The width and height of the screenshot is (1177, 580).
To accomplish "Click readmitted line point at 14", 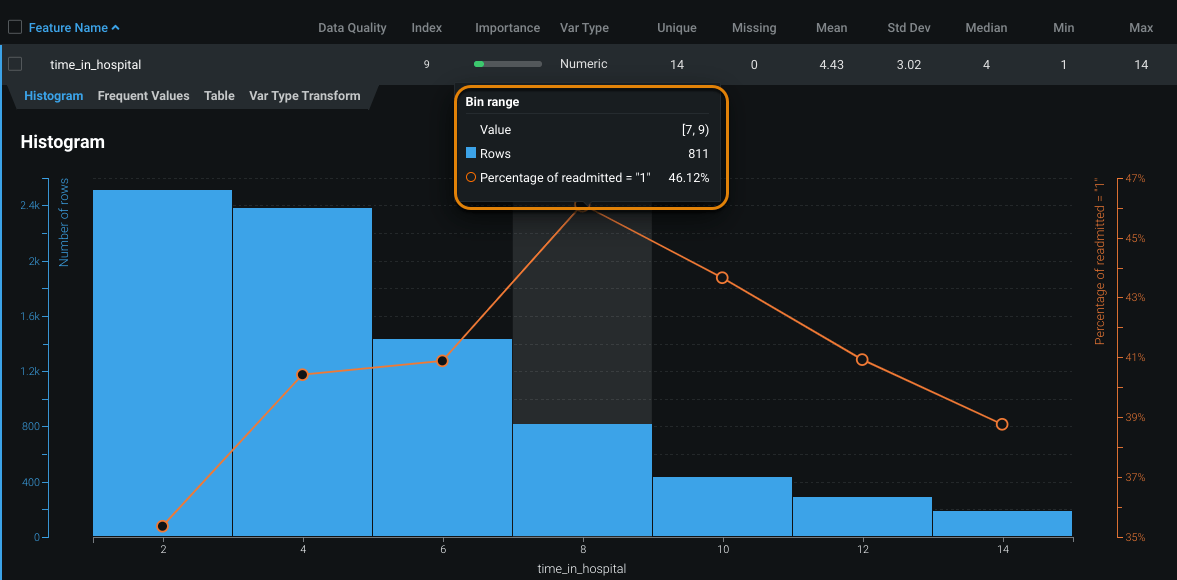I will coord(1002,425).
